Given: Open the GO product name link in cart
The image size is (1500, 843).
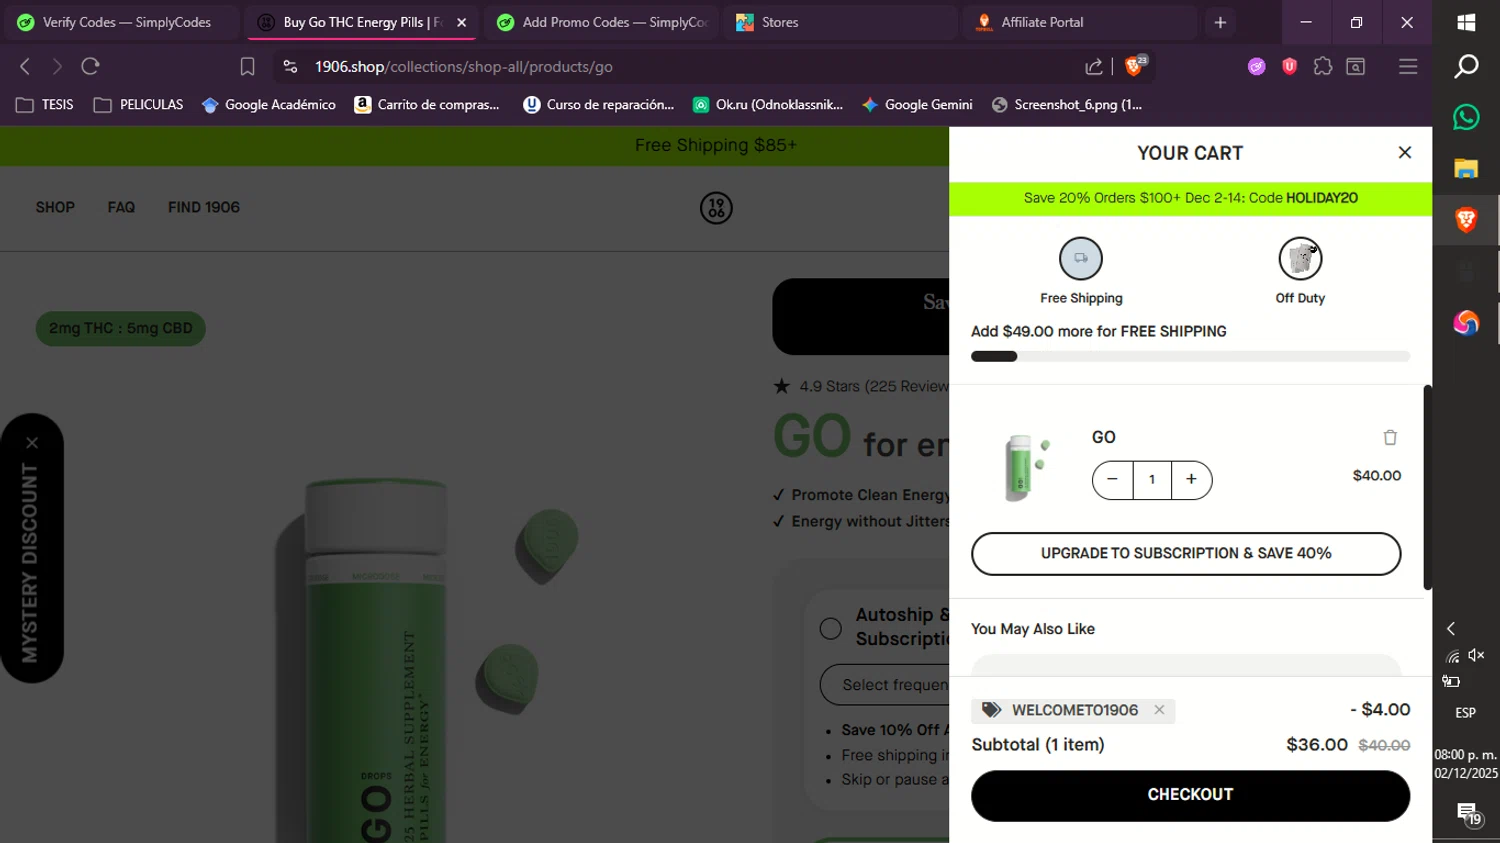Looking at the screenshot, I should click(x=1104, y=437).
